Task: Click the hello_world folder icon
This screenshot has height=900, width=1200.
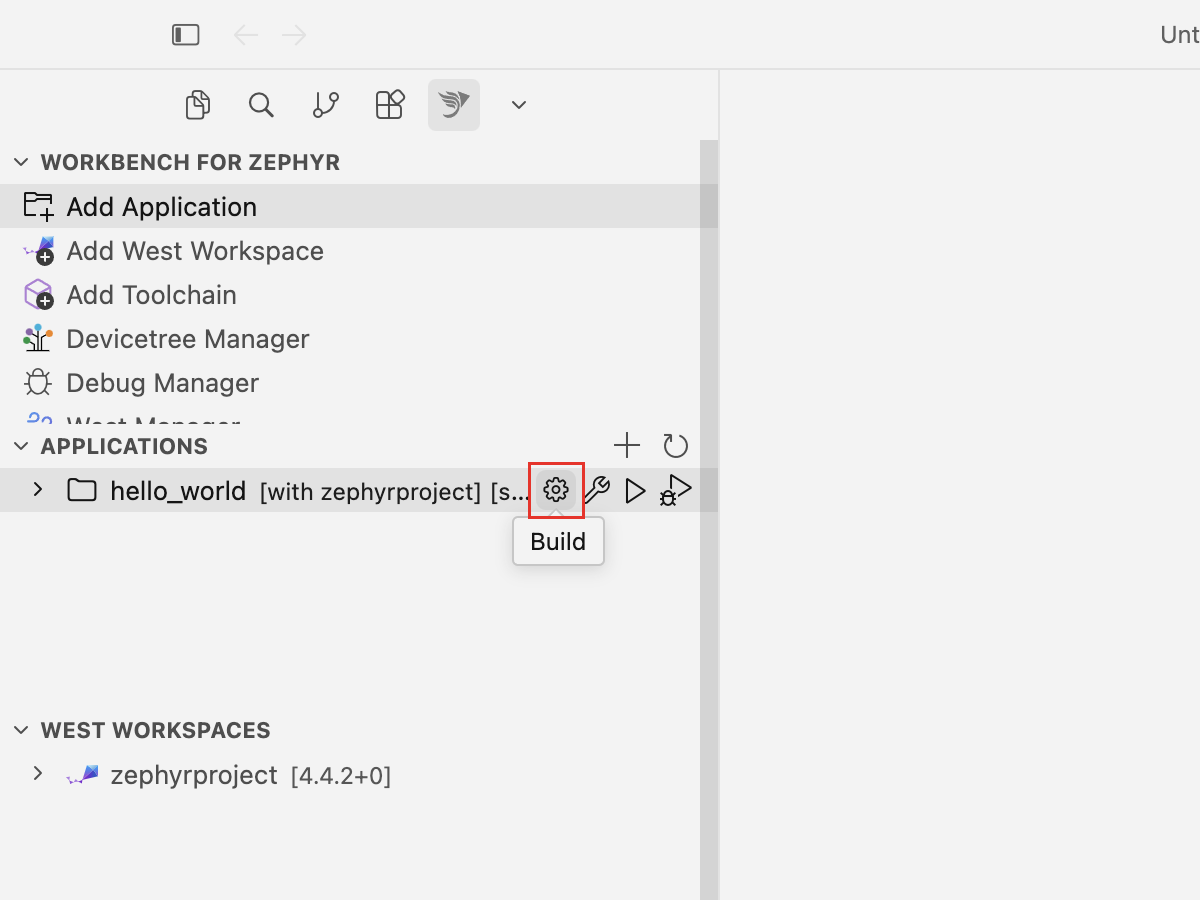Action: coord(82,490)
